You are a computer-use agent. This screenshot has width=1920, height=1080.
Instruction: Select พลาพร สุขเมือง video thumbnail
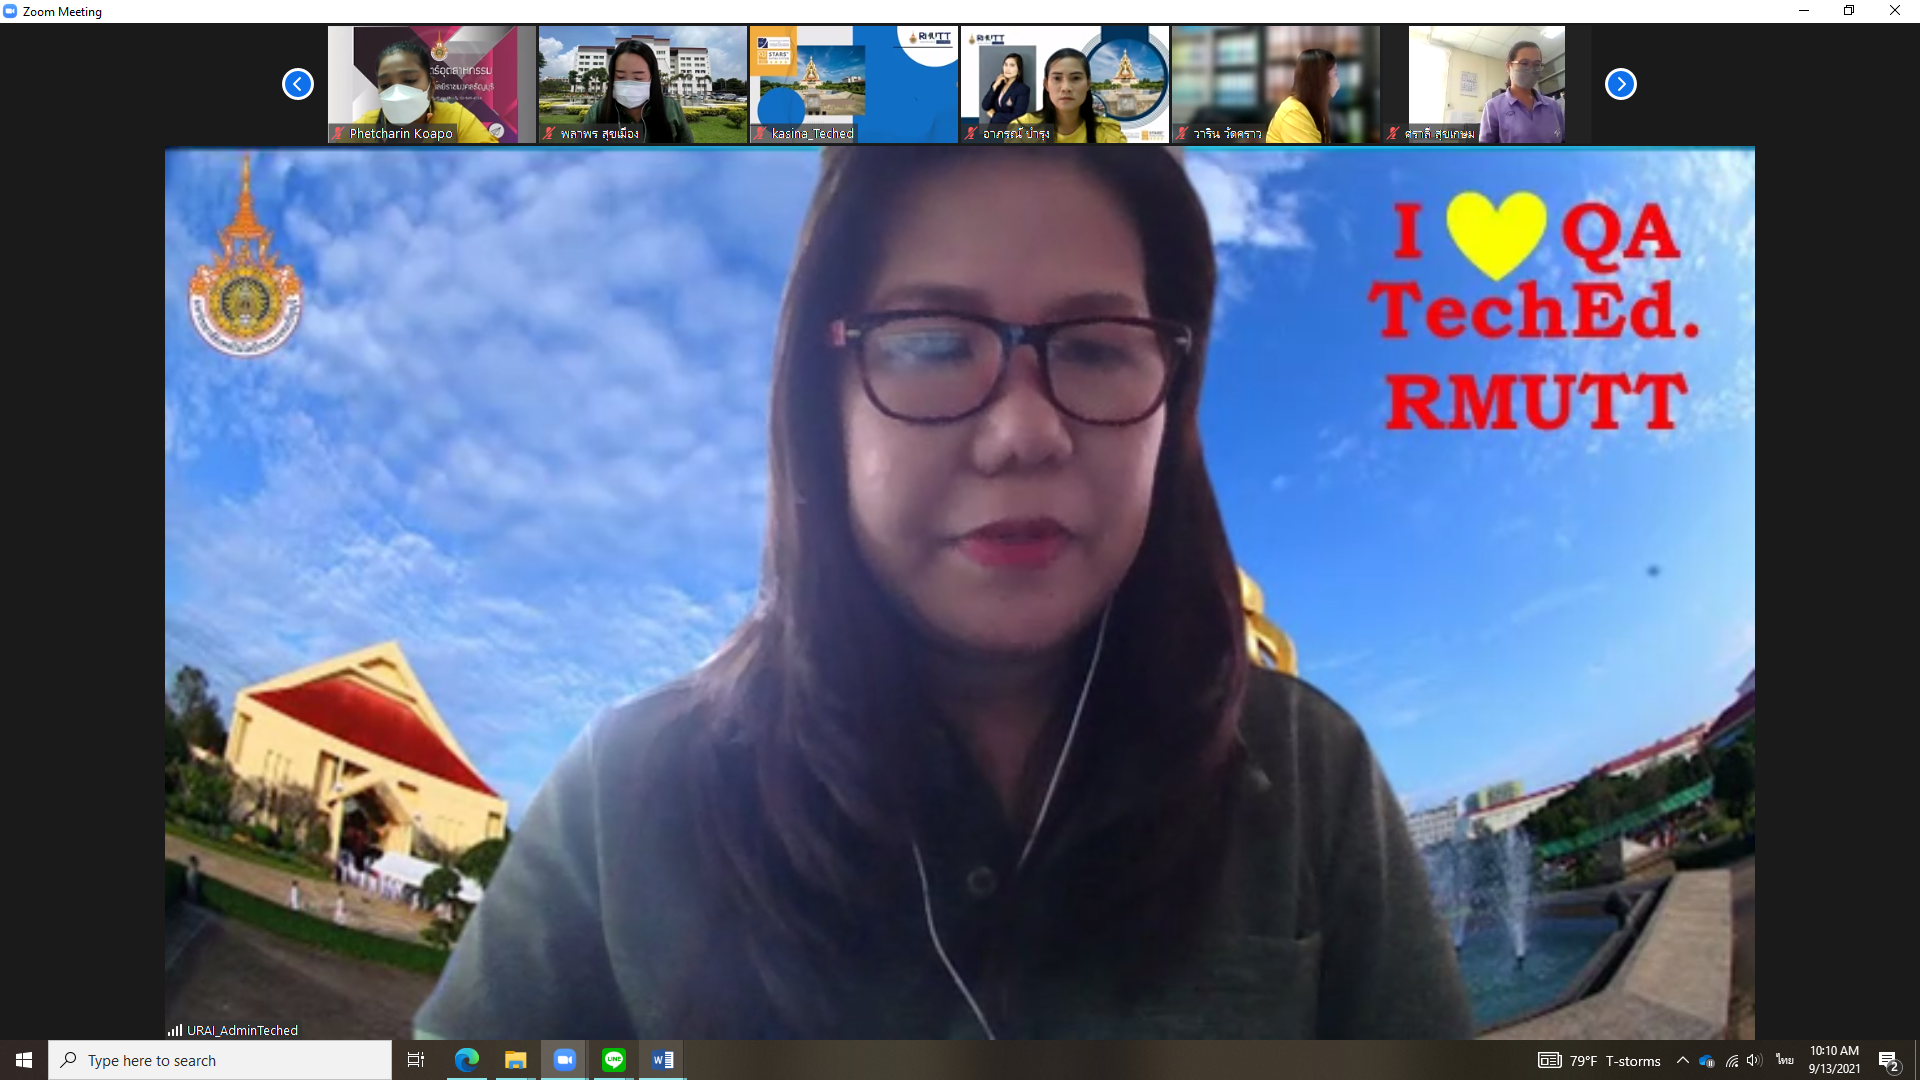[643, 84]
